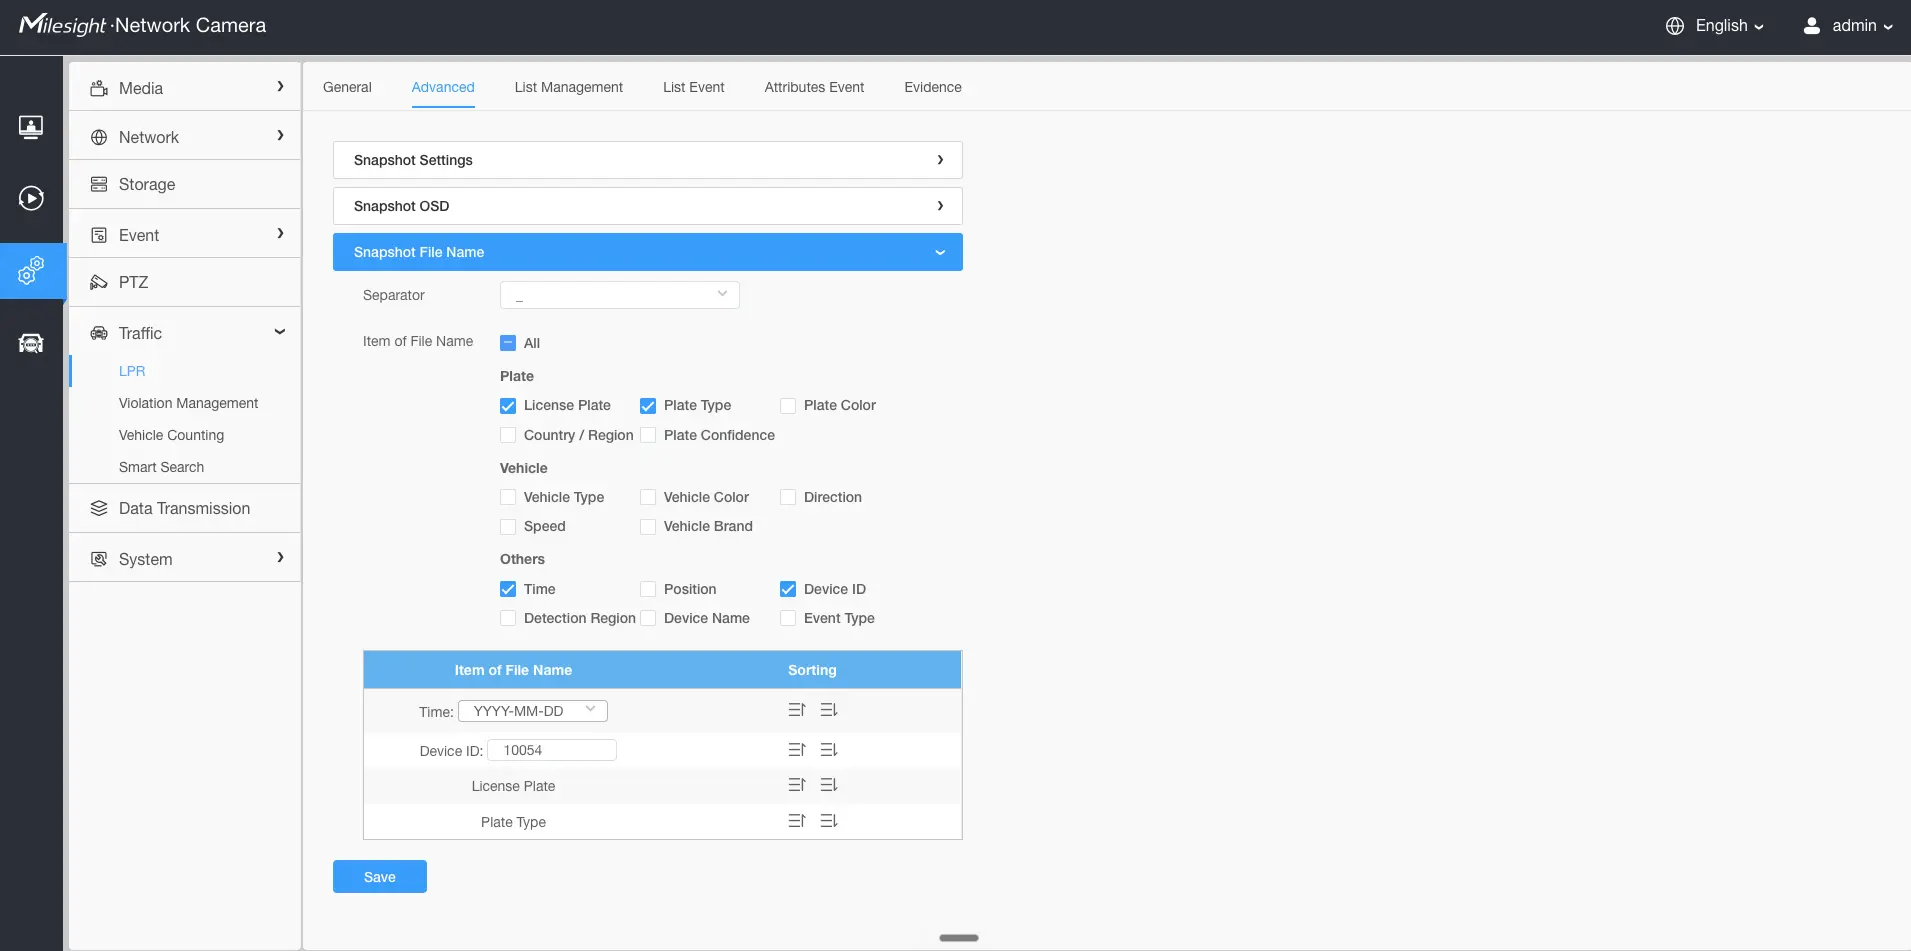Collapse the Traffic menu chevron

tap(280, 332)
